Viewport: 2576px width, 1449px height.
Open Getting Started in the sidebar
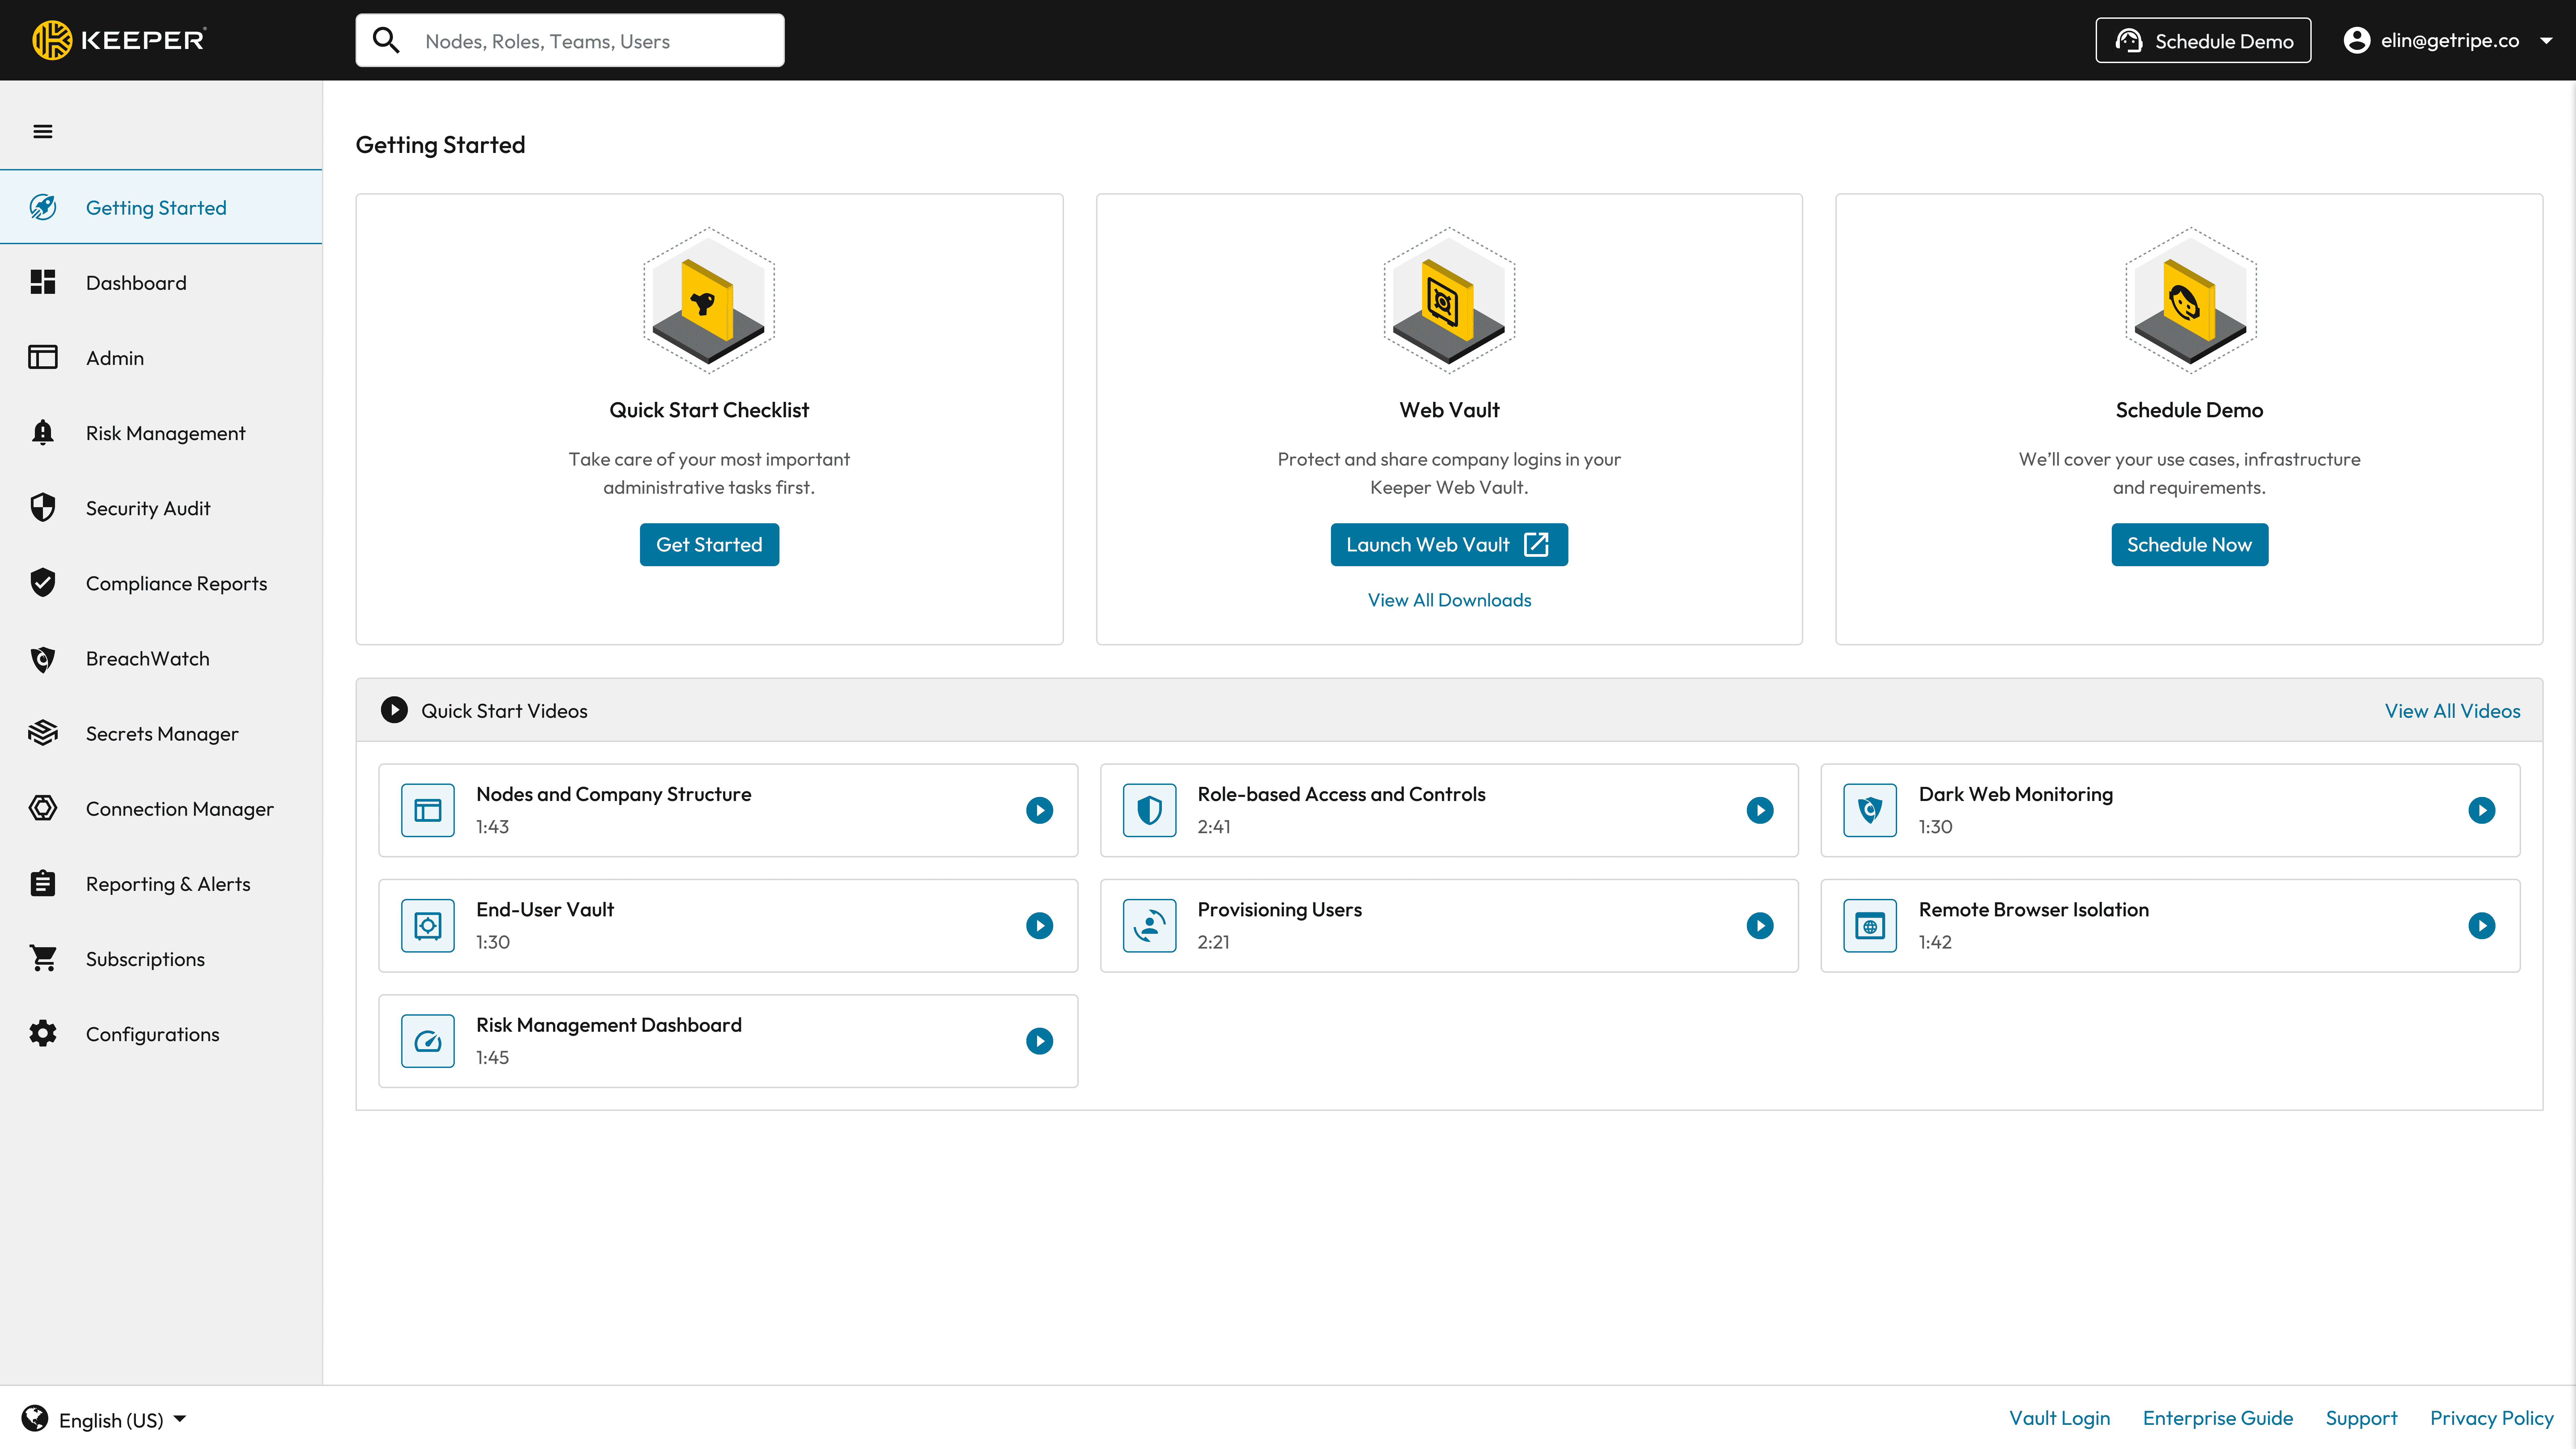point(161,207)
